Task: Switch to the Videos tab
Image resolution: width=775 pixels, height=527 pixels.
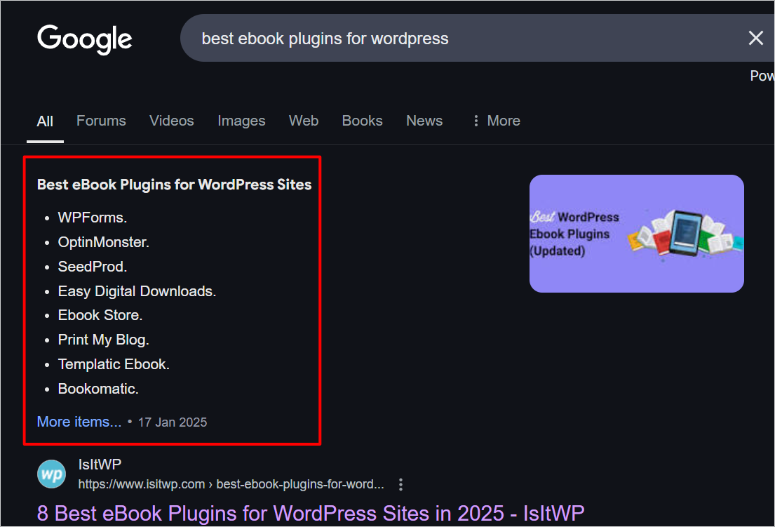Action: click(x=171, y=121)
